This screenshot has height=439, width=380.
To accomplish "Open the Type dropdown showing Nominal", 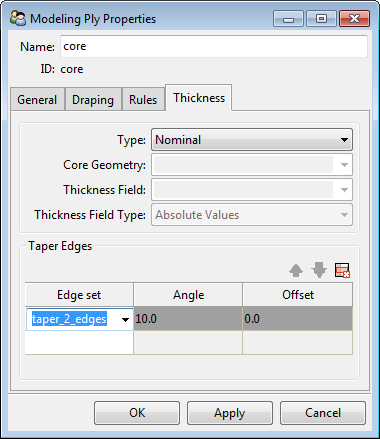I will pos(252,140).
